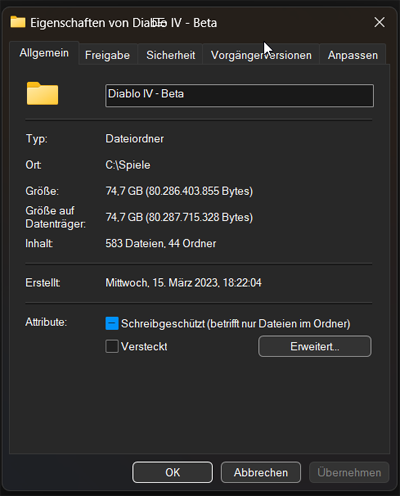Click the large yellow folder icon
The height and width of the screenshot is (496, 400).
point(42,94)
